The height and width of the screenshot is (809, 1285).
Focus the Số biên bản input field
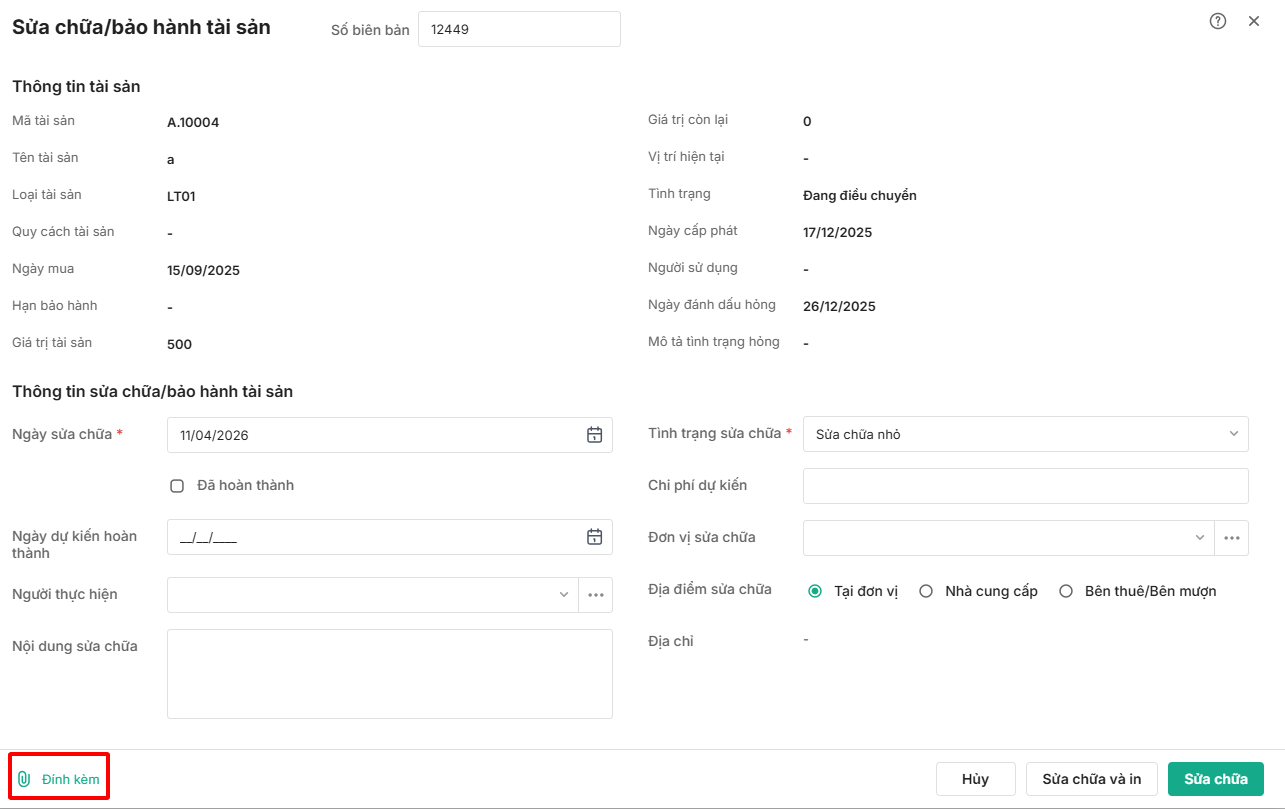tap(518, 29)
